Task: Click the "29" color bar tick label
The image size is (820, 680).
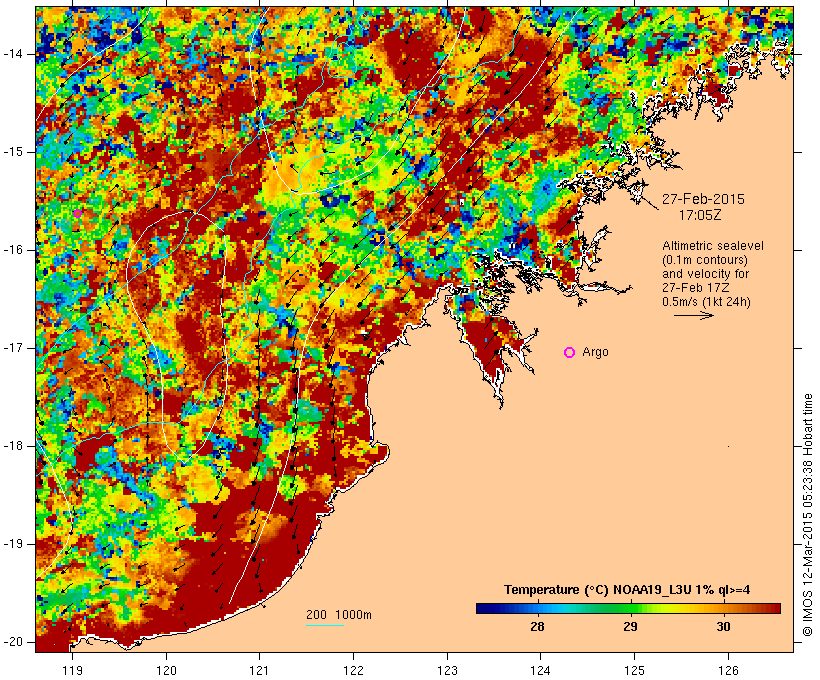Action: point(630,626)
